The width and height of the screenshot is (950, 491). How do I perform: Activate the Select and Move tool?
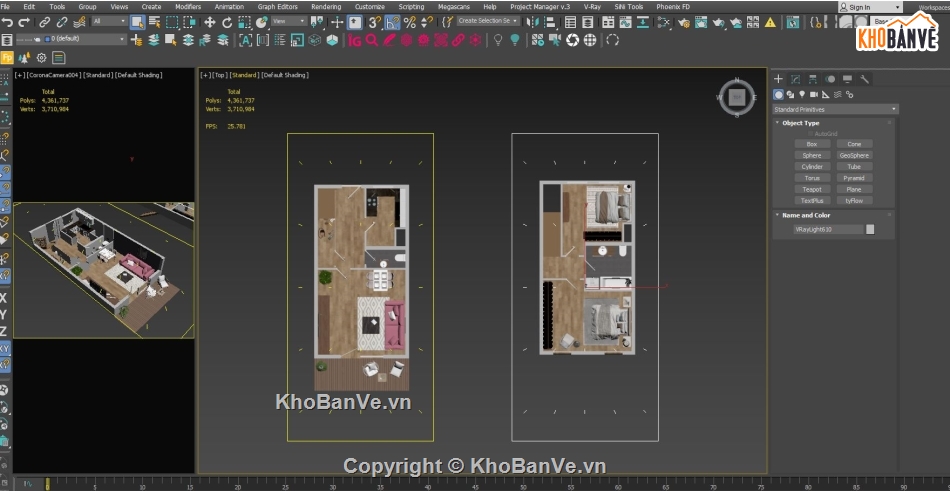tap(210, 22)
